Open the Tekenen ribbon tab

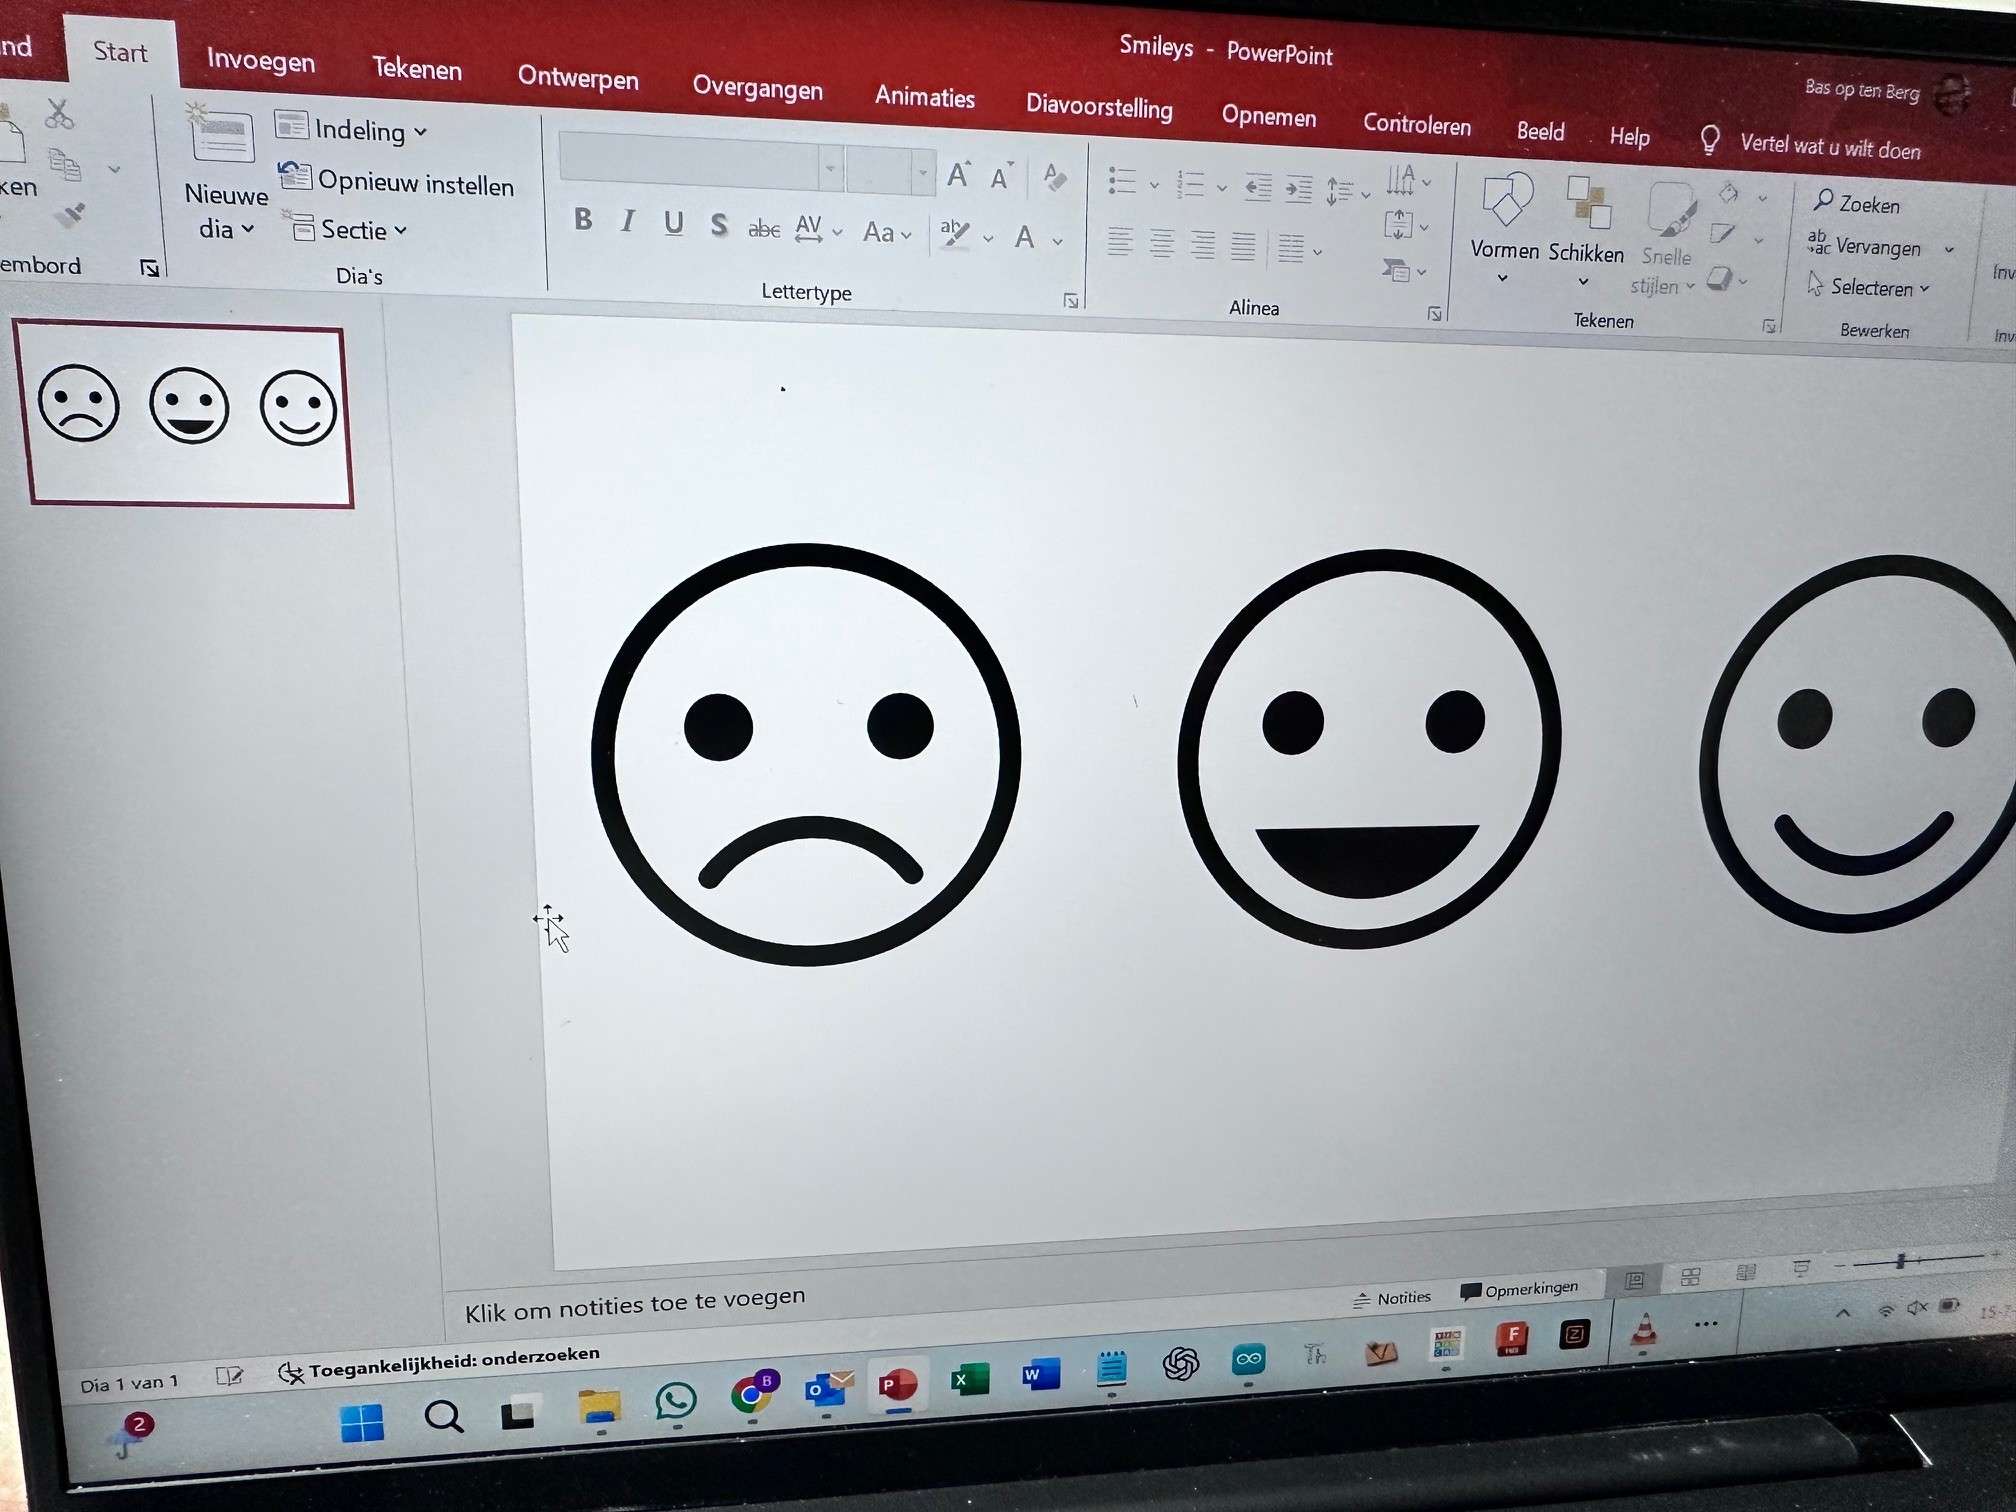tap(417, 69)
